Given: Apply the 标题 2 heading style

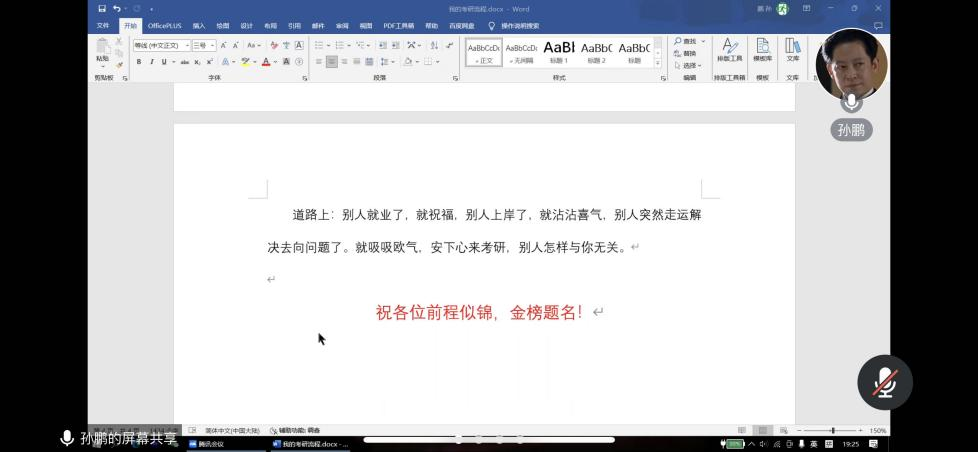Looking at the screenshot, I should tap(596, 52).
